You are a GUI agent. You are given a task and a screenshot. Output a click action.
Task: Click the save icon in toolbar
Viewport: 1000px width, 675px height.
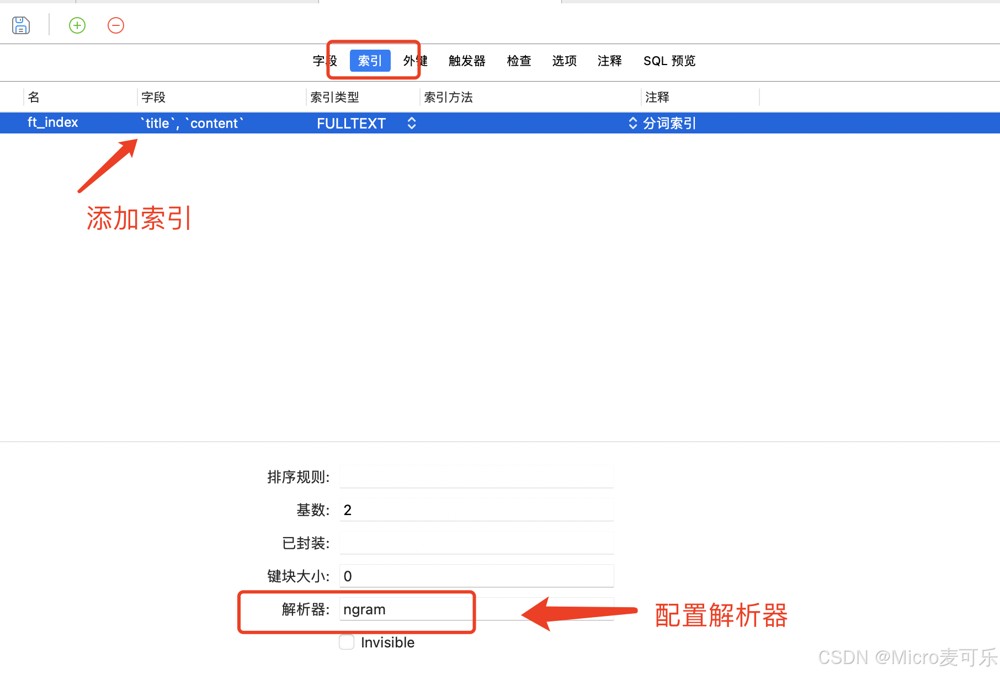21,26
